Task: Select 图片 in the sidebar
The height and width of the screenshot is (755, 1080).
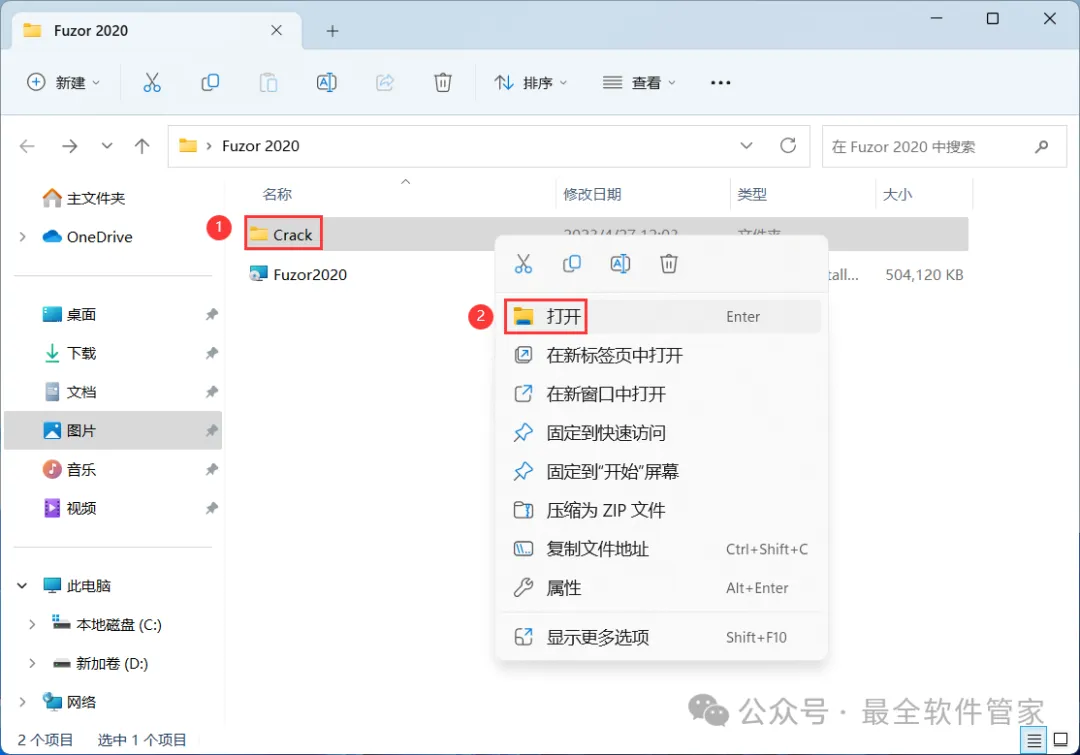Action: pos(113,431)
